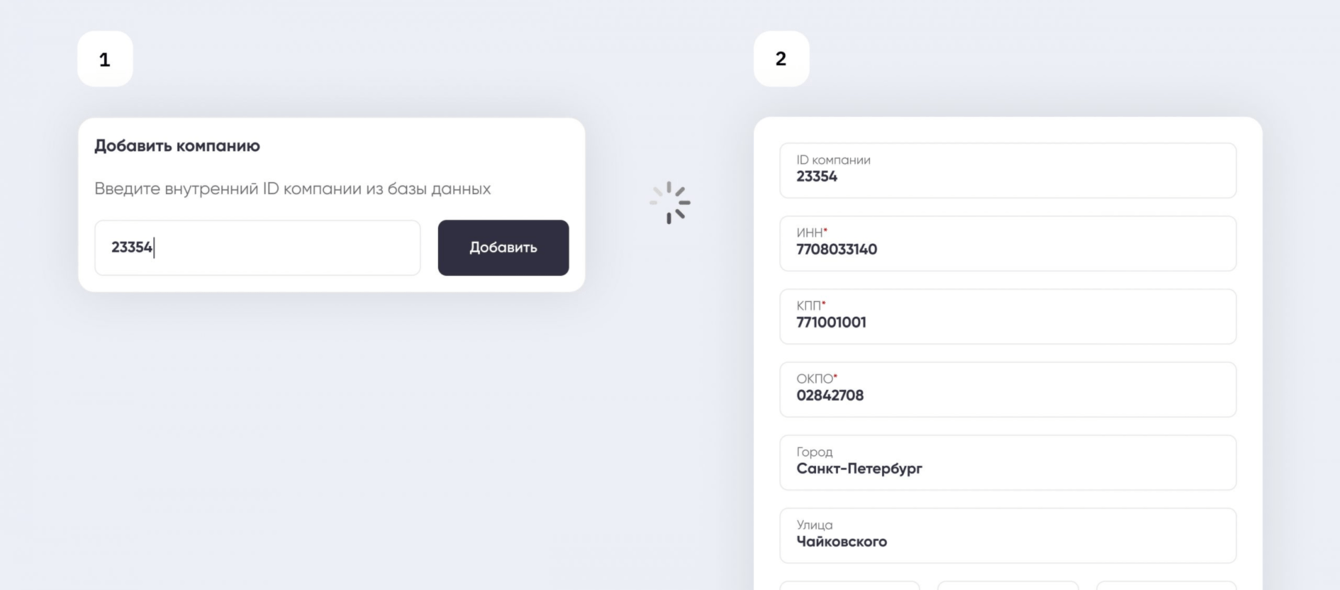Click the Введите внутренний ID компании hint text
The width and height of the screenshot is (1340, 590).
[x=292, y=189]
